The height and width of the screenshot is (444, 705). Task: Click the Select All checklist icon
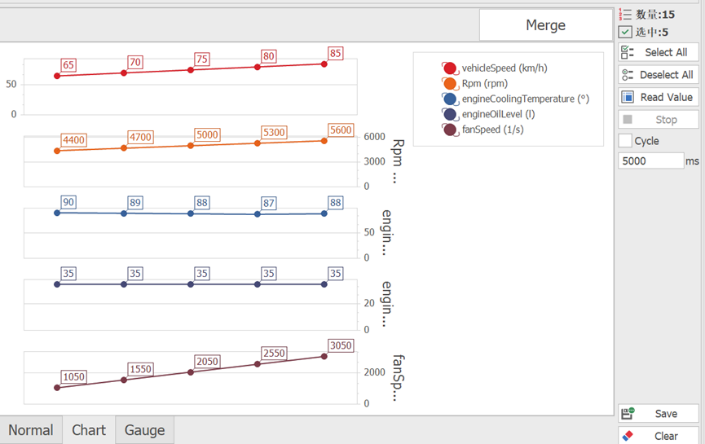627,52
